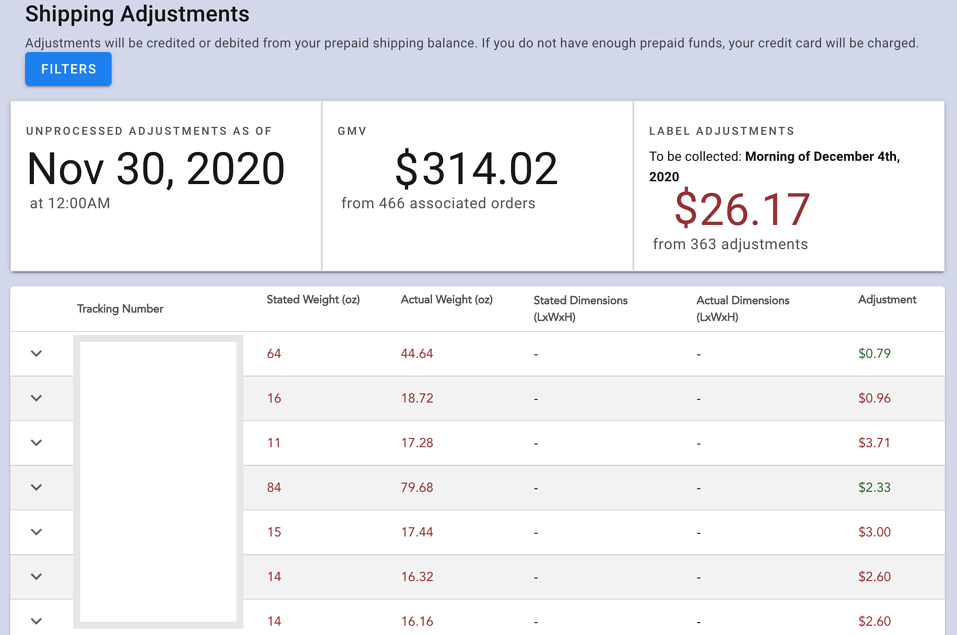Click 'from 363 adjustments' text
957x635 pixels.
[x=731, y=244]
